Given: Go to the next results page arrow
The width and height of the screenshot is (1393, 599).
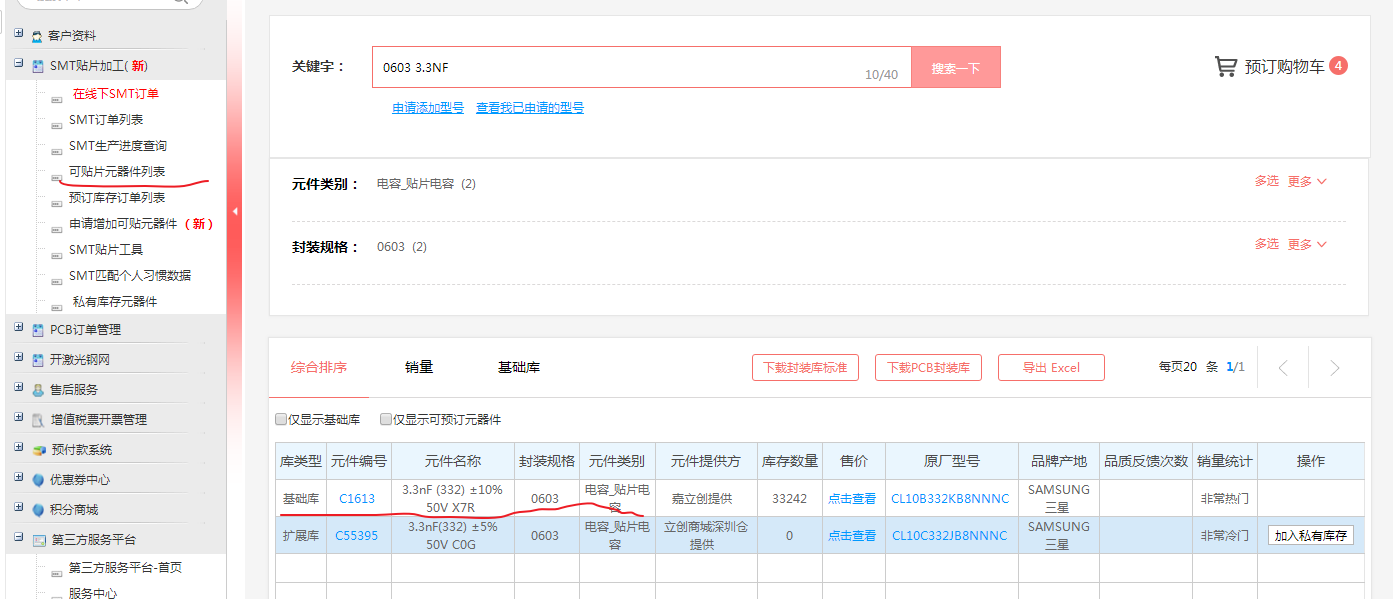Looking at the screenshot, I should [x=1334, y=368].
